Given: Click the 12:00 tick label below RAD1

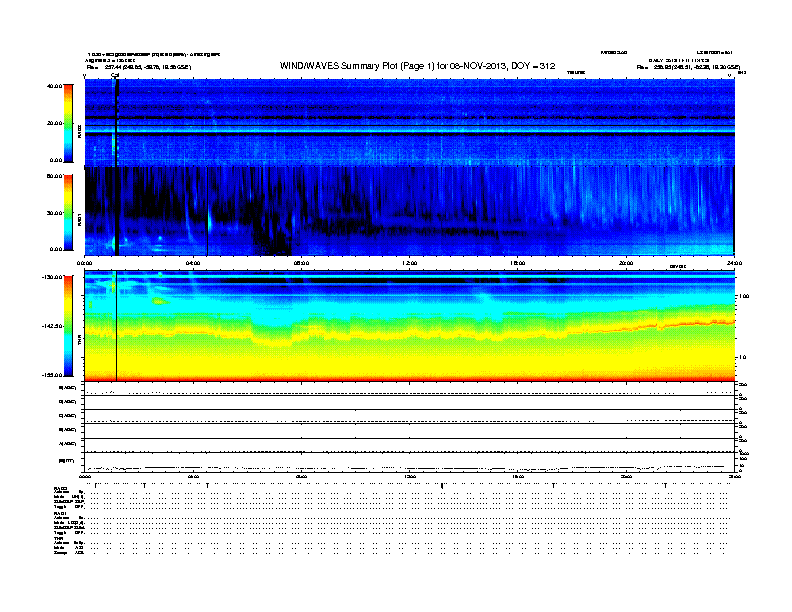Looking at the screenshot, I should pyautogui.click(x=410, y=262).
